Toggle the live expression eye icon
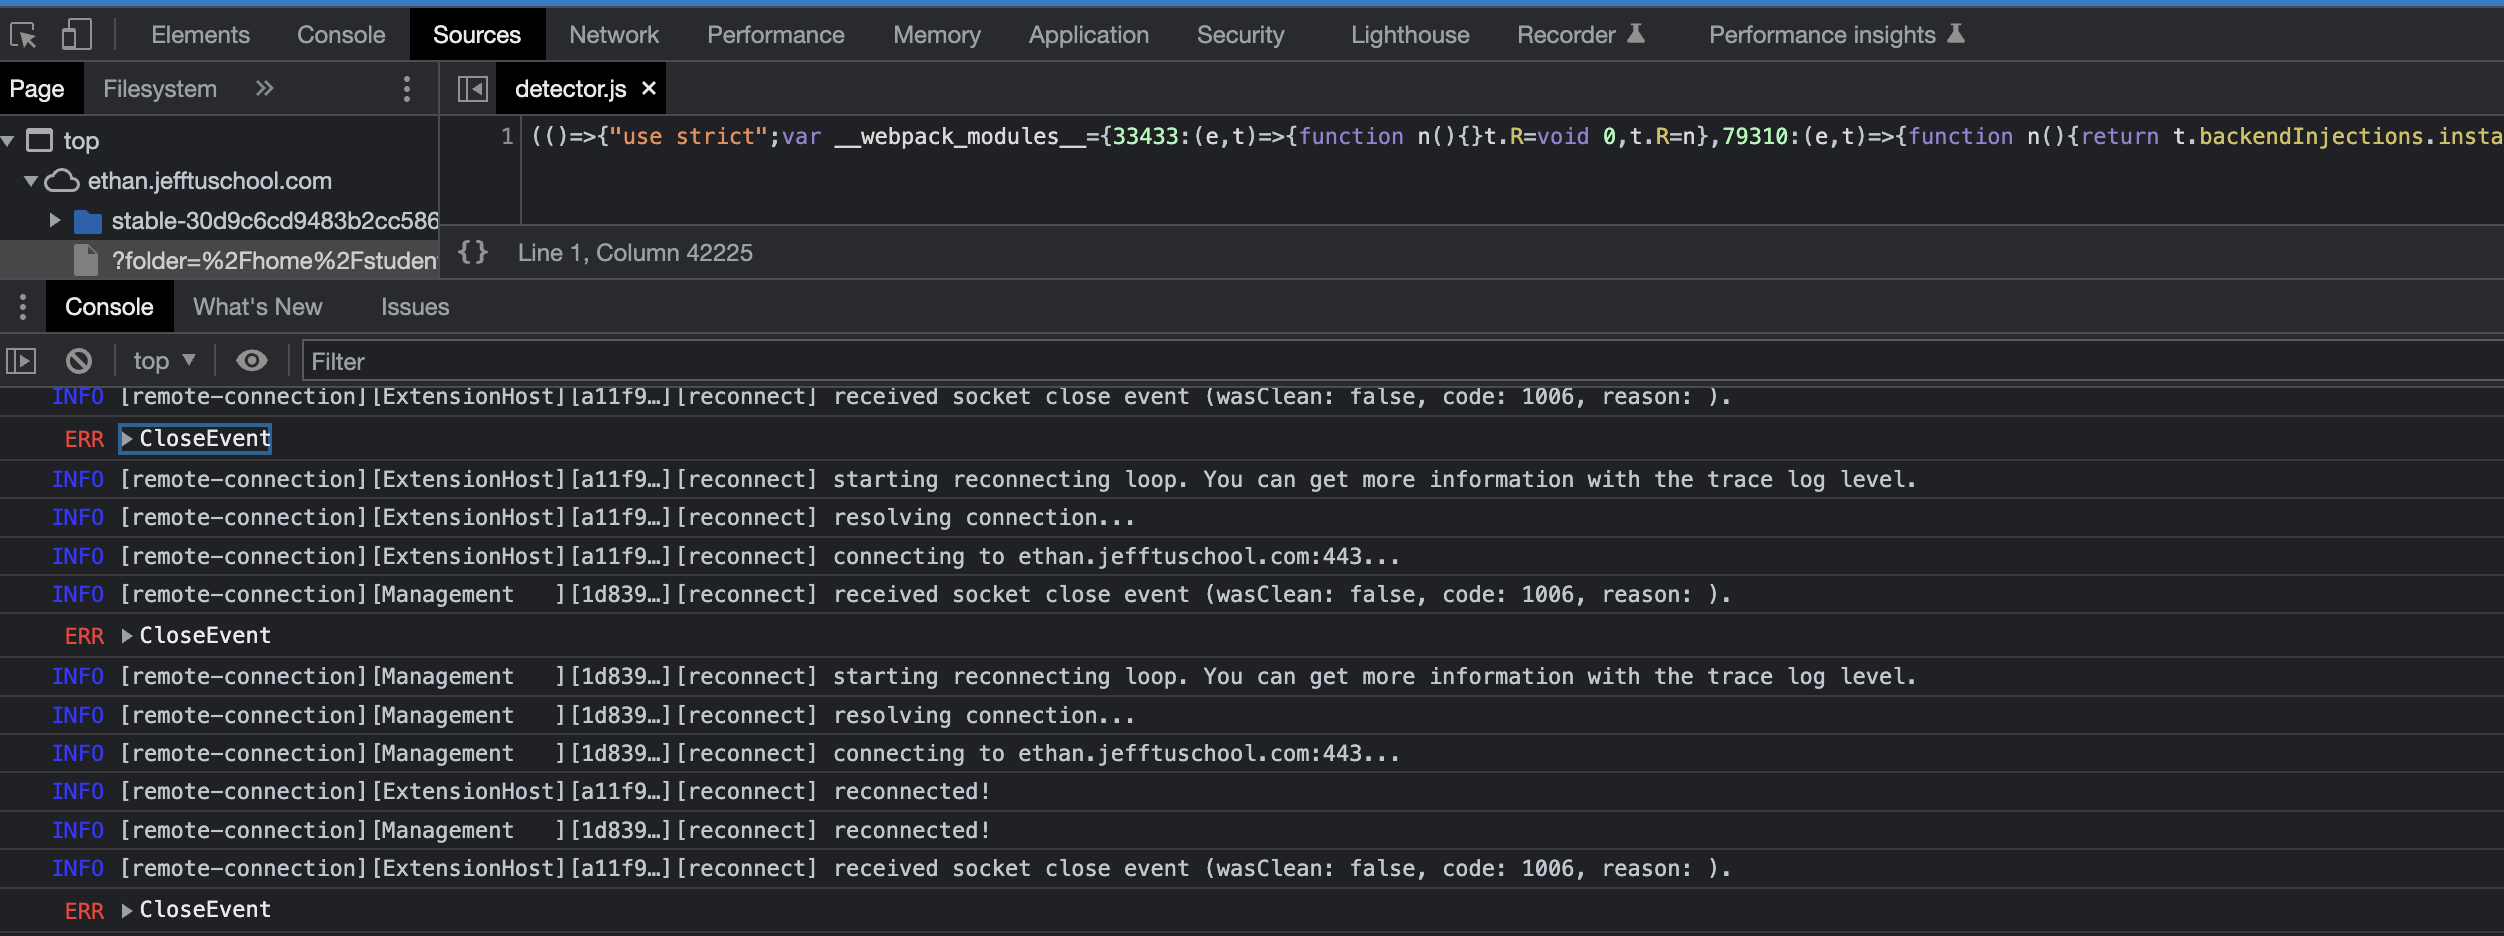 point(251,360)
